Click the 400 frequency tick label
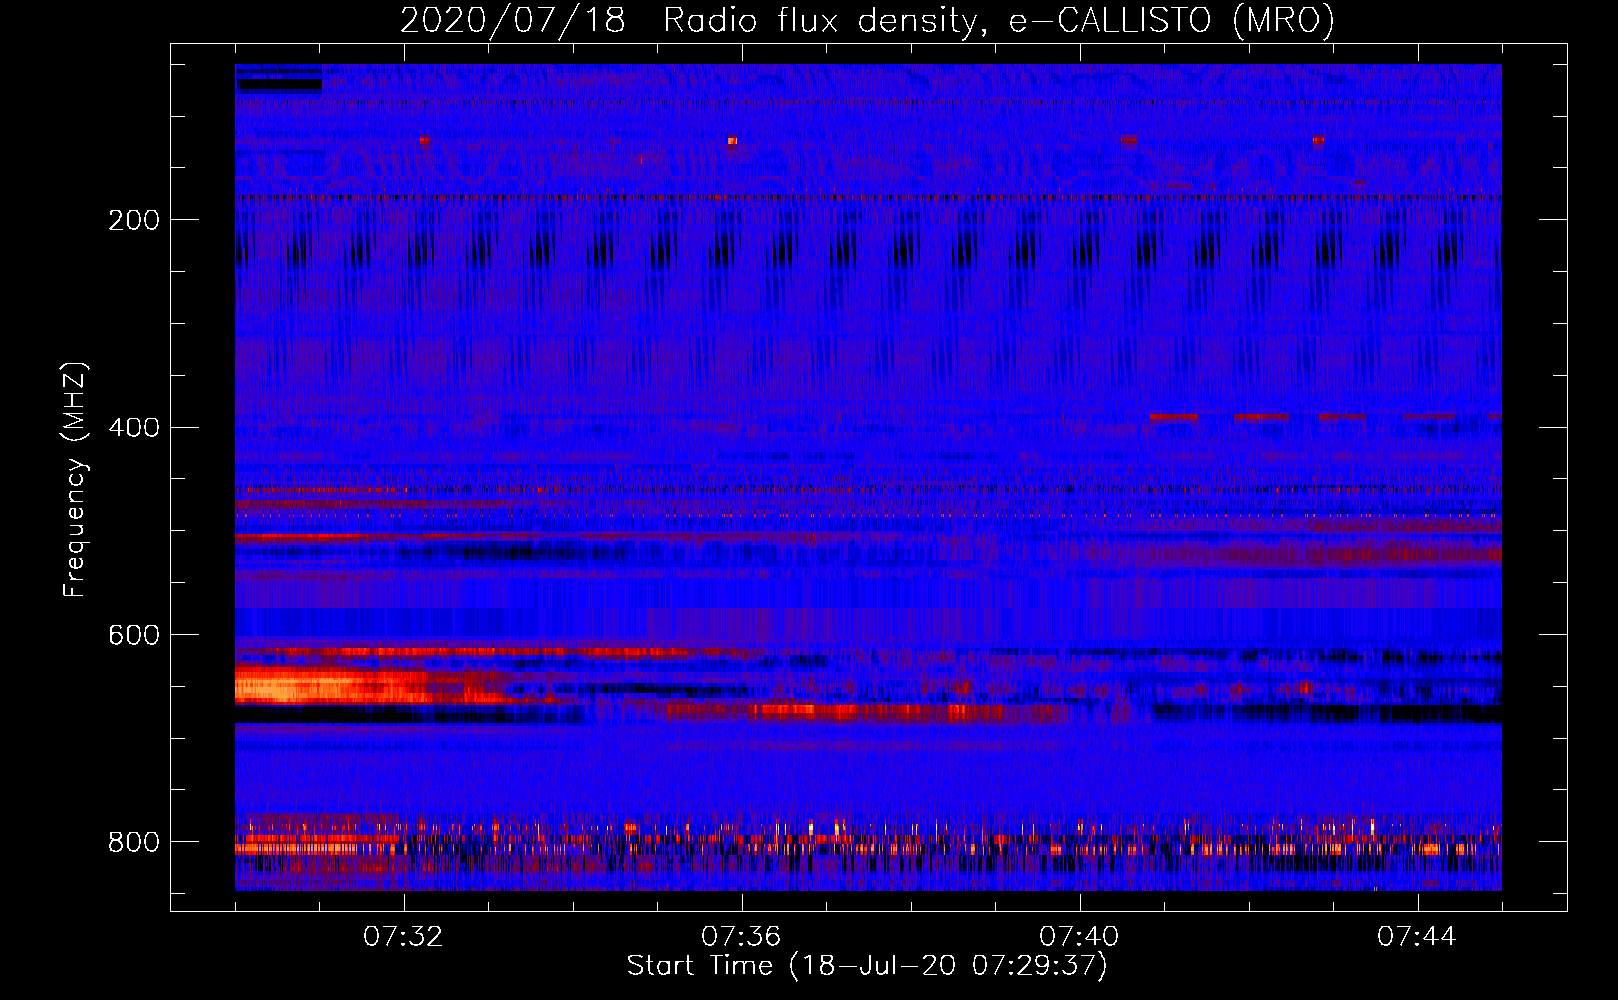The height and width of the screenshot is (1000, 1618). pyautogui.click(x=134, y=428)
